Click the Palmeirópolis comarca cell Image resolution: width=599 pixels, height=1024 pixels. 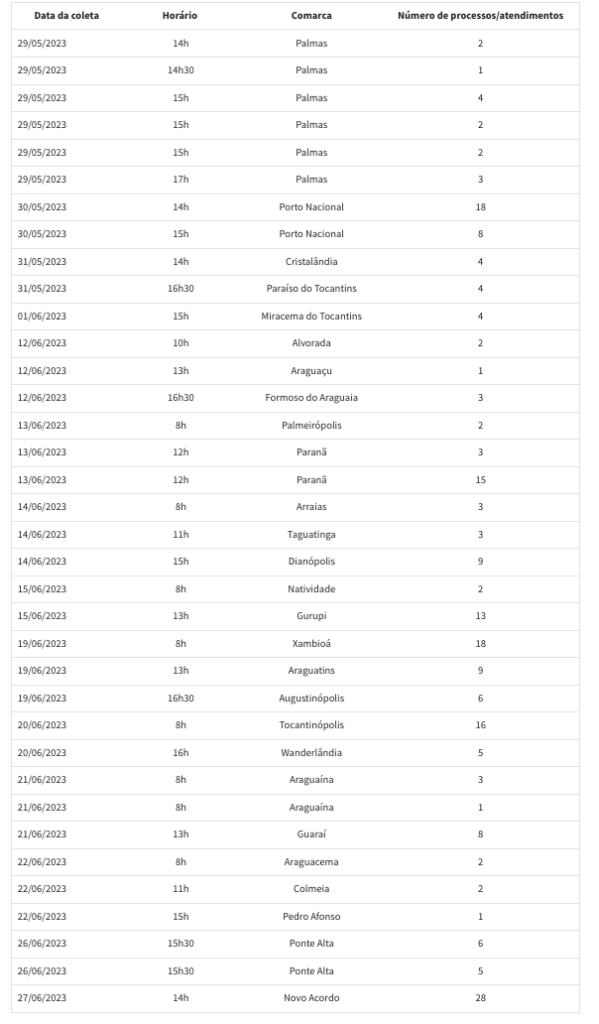312,425
